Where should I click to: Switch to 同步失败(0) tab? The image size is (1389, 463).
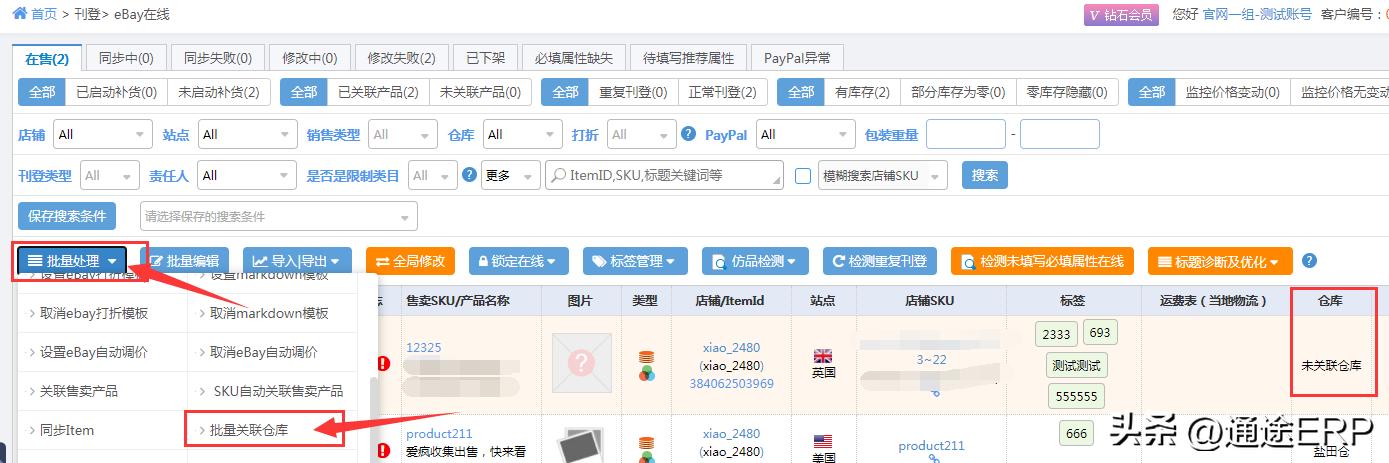(x=217, y=58)
